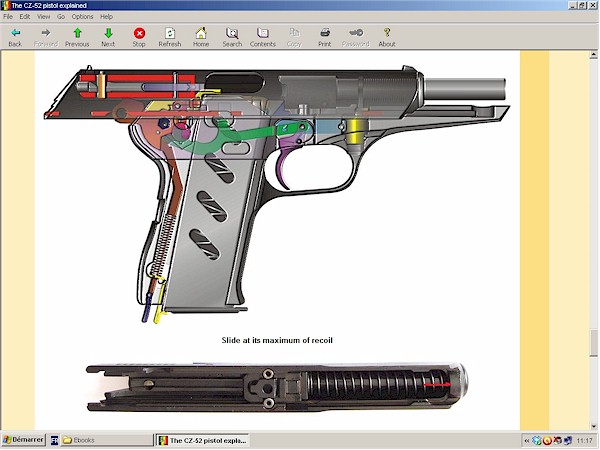Click the vertical scrollbar down arrow
Viewport: 600px width, 450px height.
[x=593, y=426]
